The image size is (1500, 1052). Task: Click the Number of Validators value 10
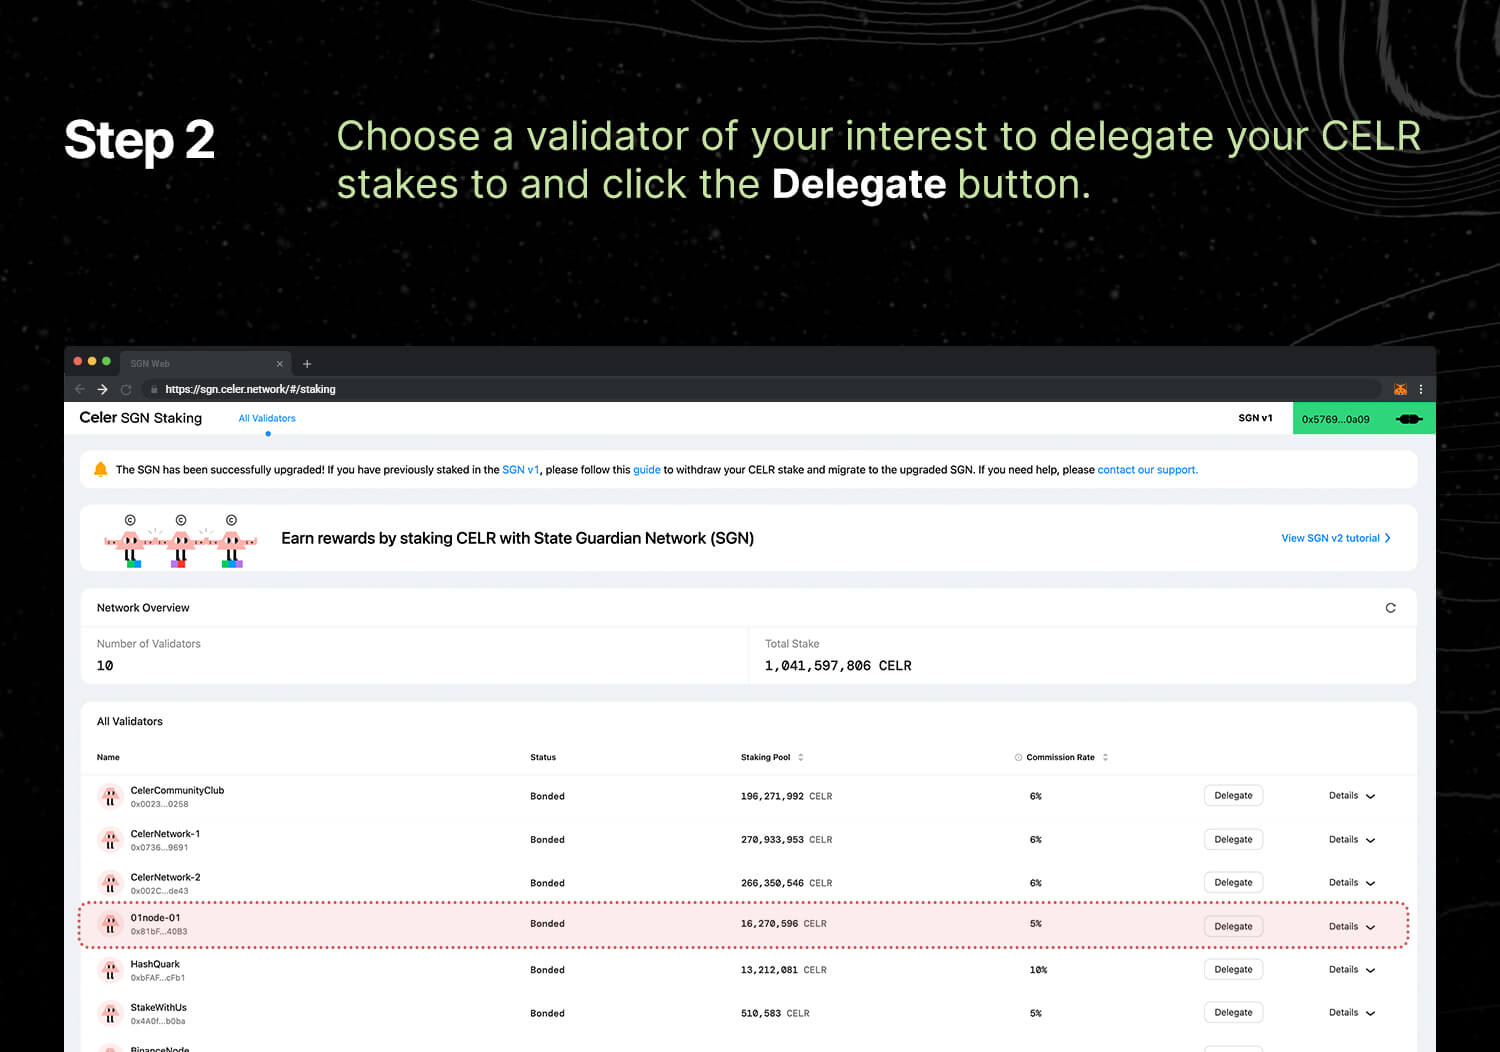pos(105,666)
